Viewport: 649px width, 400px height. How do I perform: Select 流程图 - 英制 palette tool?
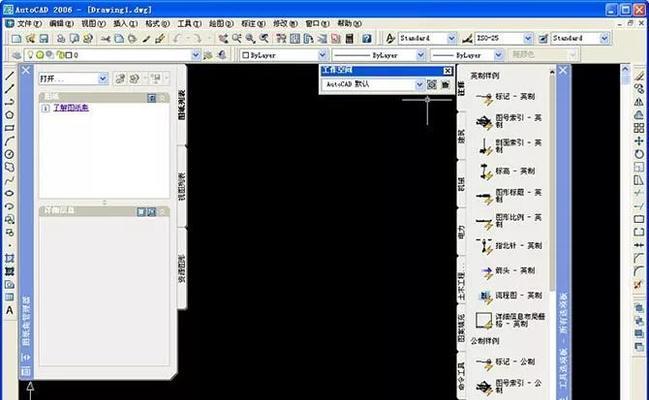coord(509,296)
